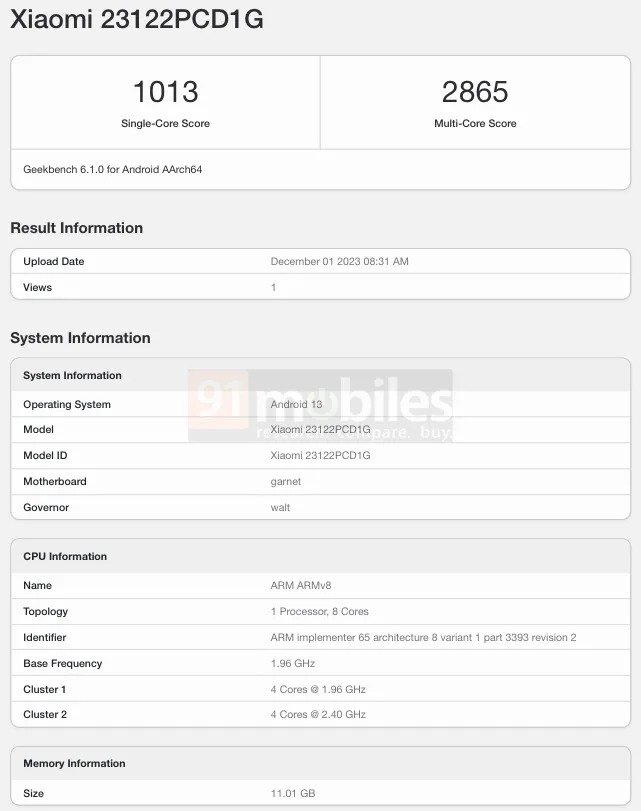Click the motherboard value garnet

[x=286, y=482]
